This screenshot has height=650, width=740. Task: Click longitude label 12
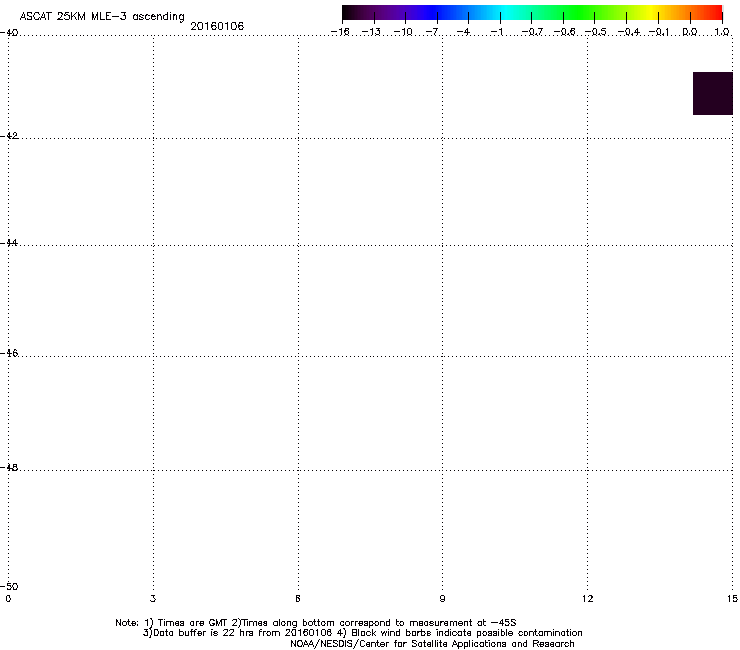pos(588,599)
